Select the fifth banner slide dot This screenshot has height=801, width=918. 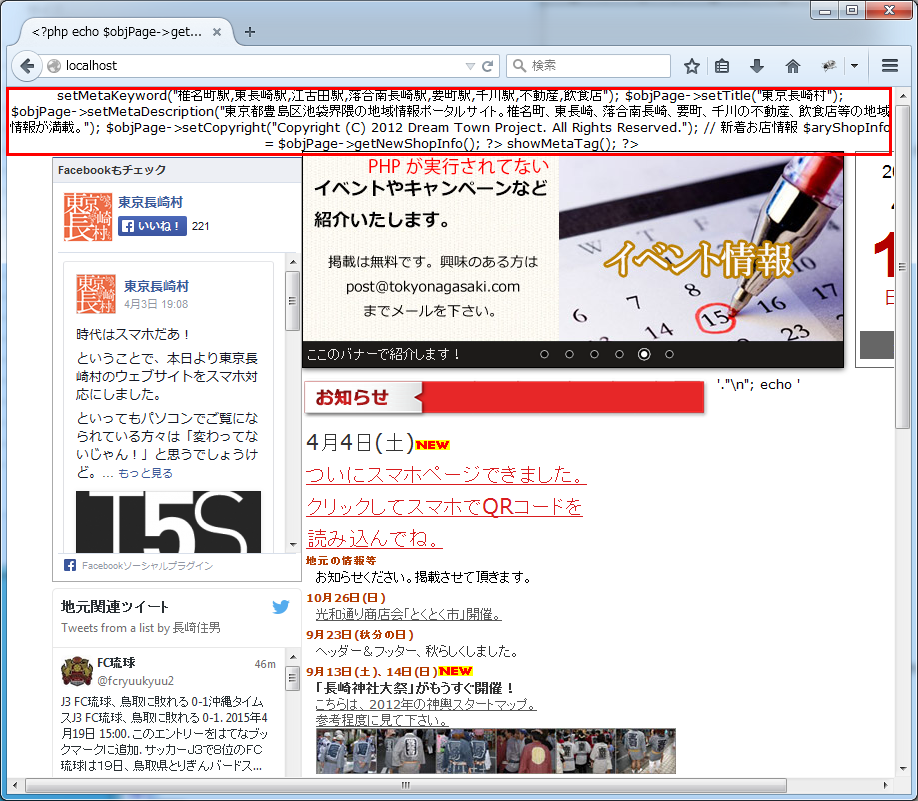(x=644, y=354)
